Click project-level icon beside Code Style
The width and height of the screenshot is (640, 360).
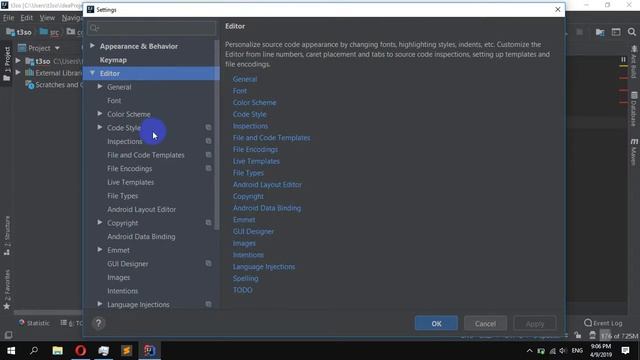[208, 127]
